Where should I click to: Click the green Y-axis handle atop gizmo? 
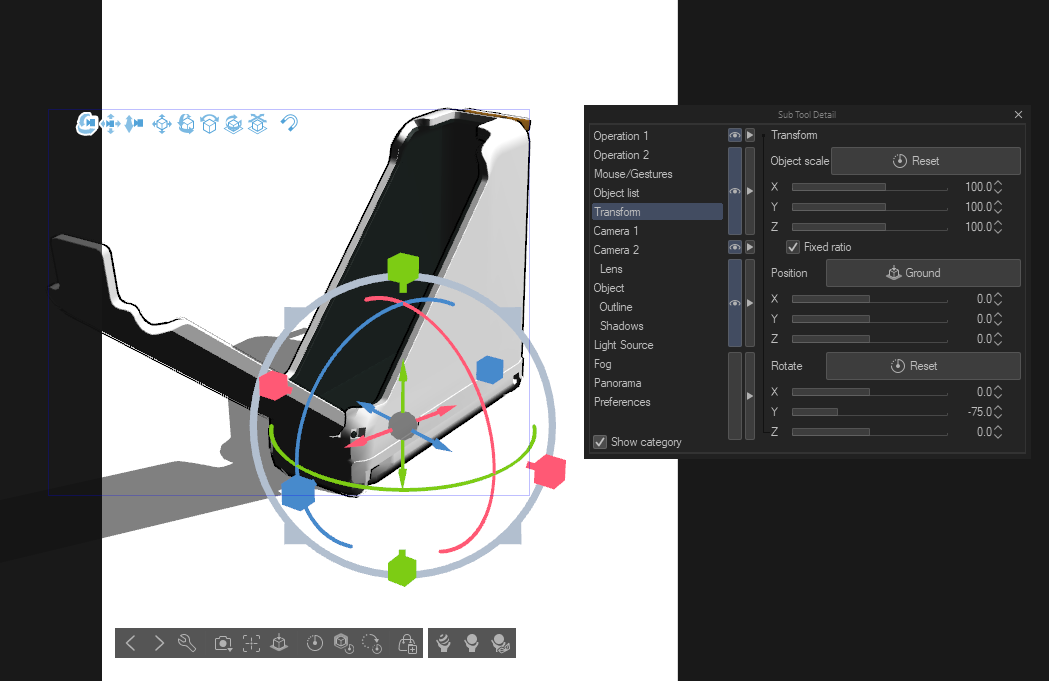tap(402, 268)
